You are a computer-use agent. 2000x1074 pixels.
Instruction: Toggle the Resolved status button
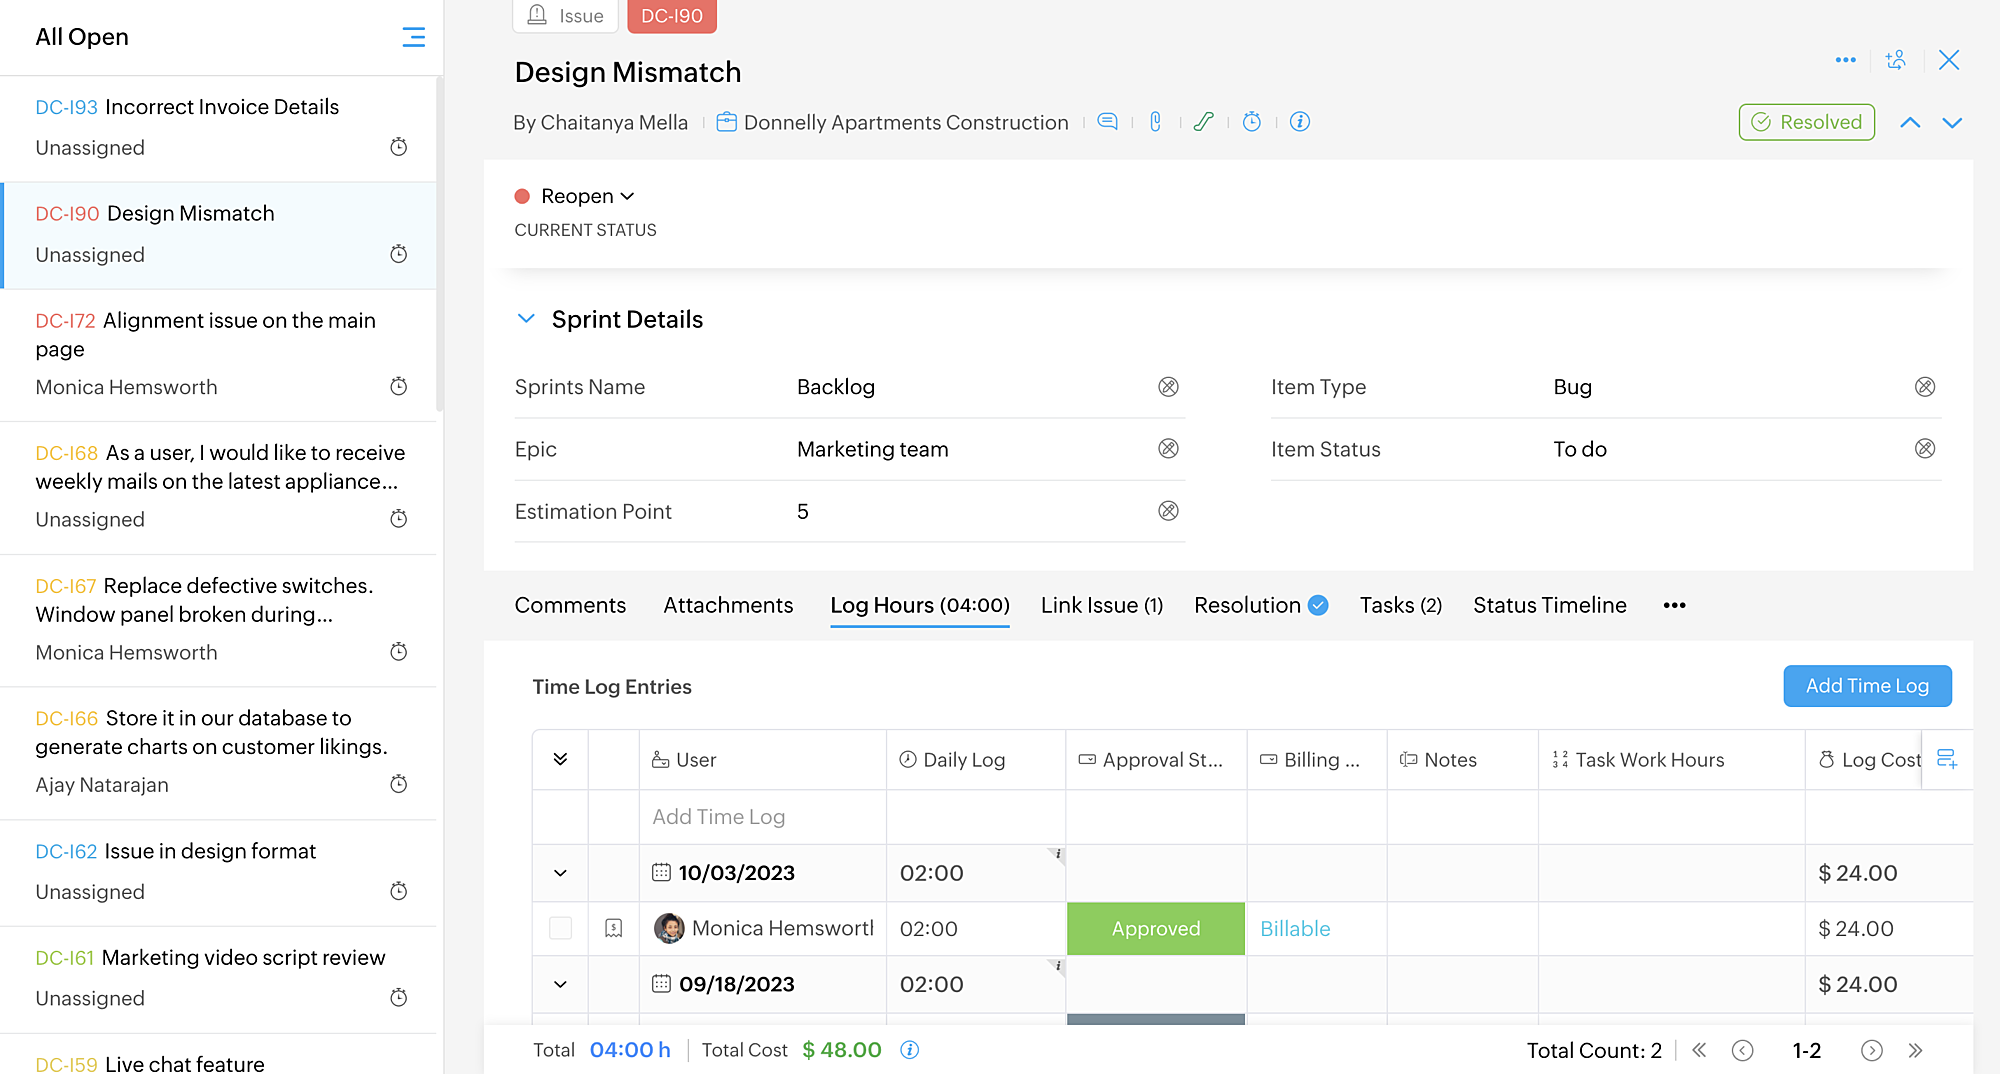1806,122
